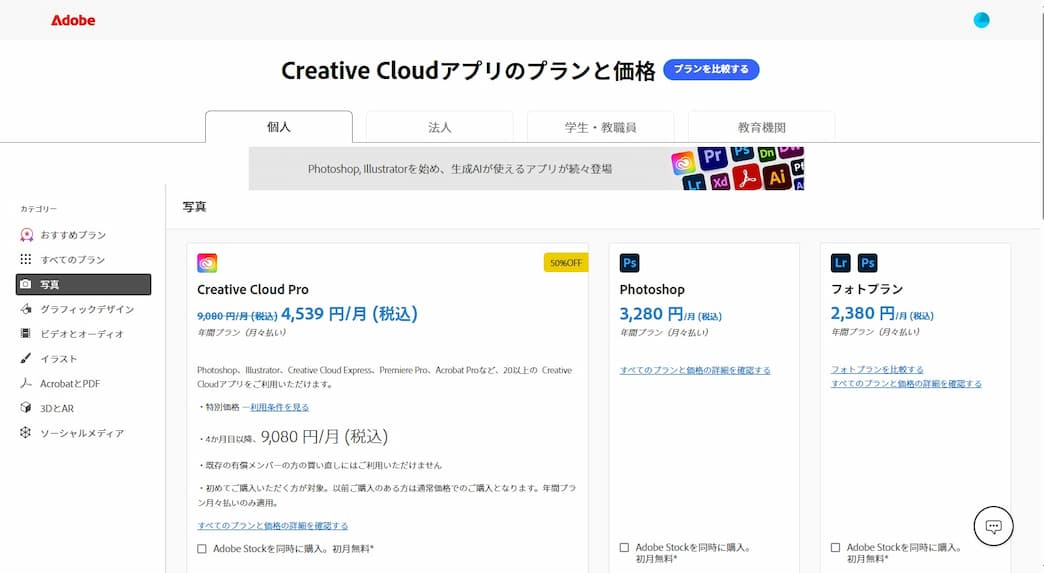Click the Ps icon on Photoshop card

tap(629, 263)
